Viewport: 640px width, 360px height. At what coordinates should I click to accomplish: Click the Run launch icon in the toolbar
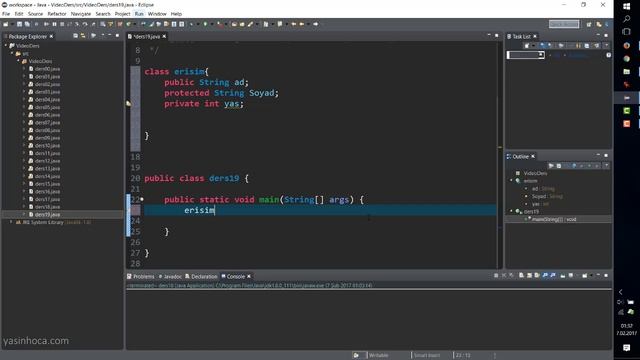coord(205,24)
